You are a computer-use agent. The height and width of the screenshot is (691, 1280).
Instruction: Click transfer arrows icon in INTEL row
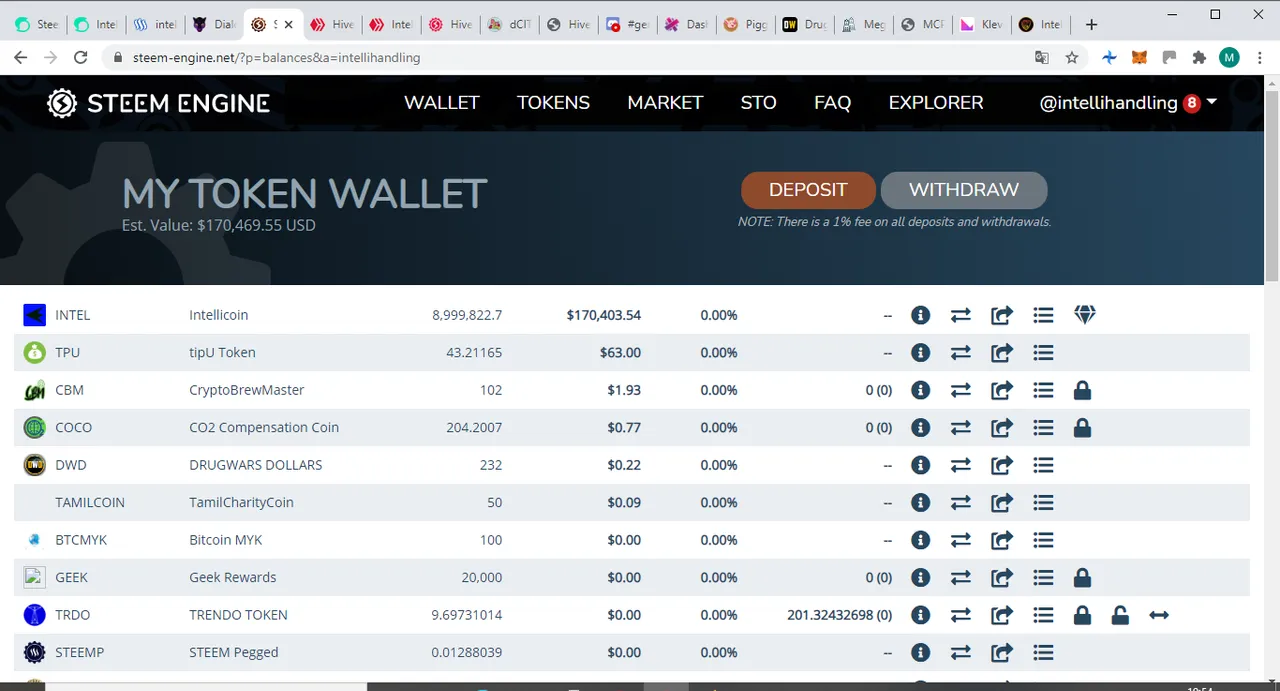click(961, 315)
